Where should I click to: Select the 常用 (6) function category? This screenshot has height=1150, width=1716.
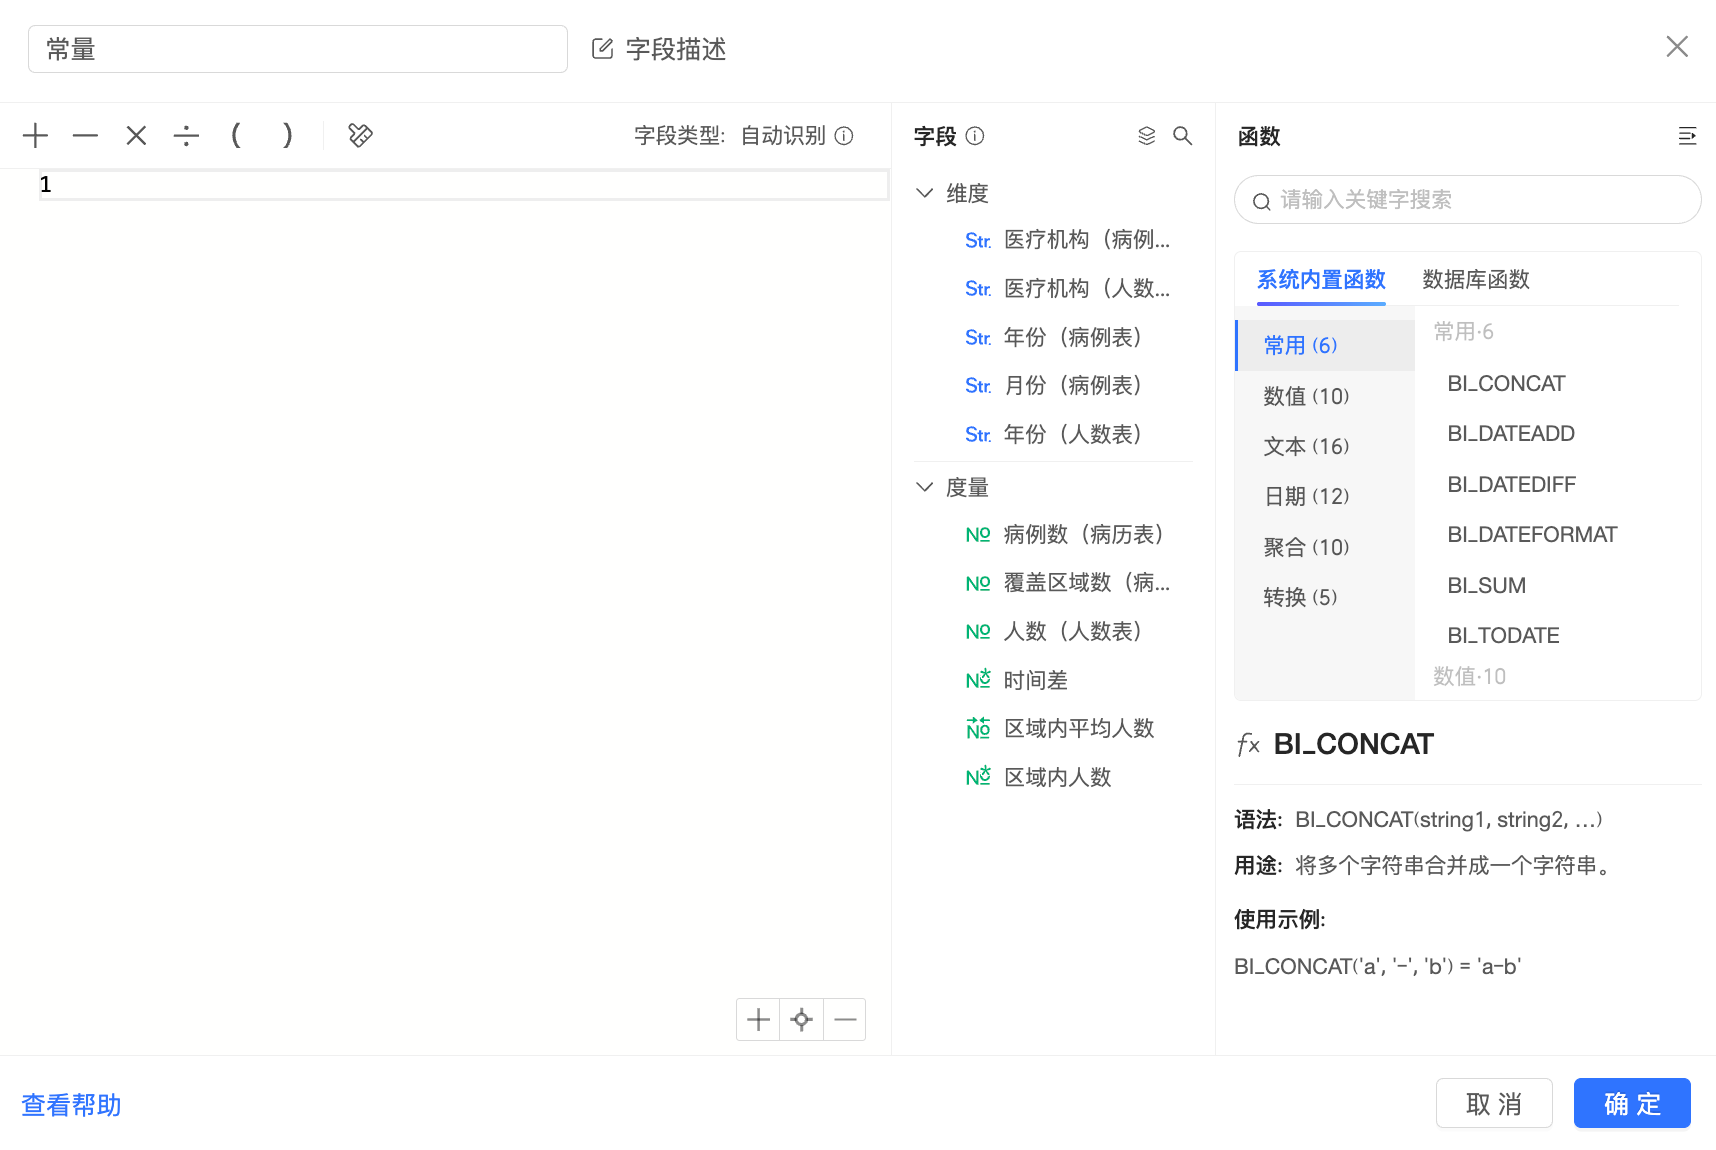[x=1325, y=345]
